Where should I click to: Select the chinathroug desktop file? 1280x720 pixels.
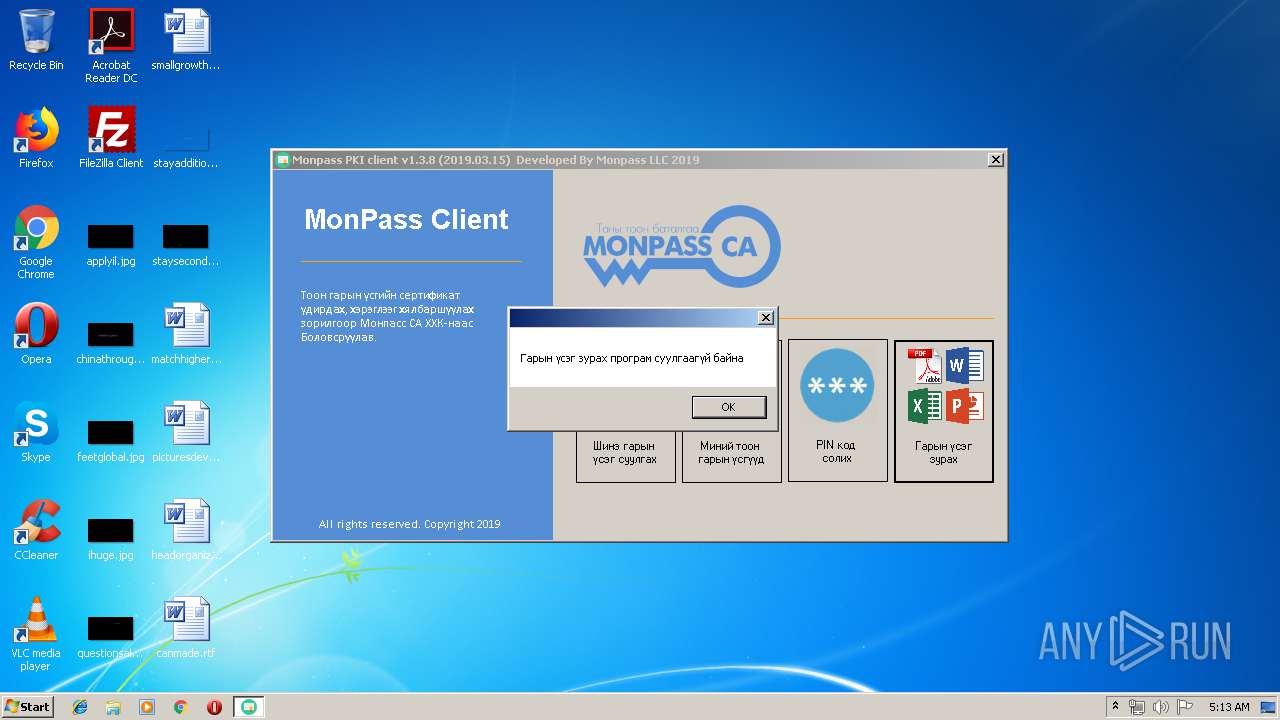click(111, 342)
